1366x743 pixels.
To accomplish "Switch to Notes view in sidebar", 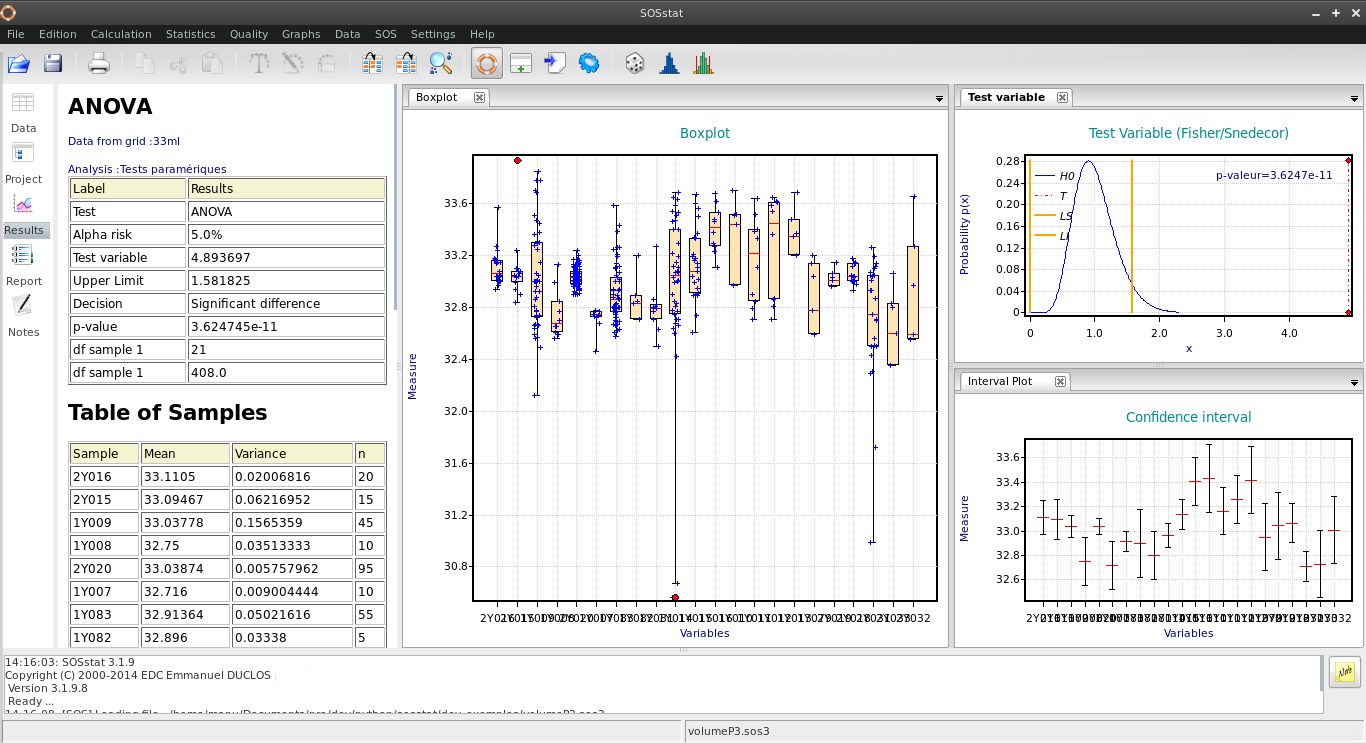I will 23,316.
